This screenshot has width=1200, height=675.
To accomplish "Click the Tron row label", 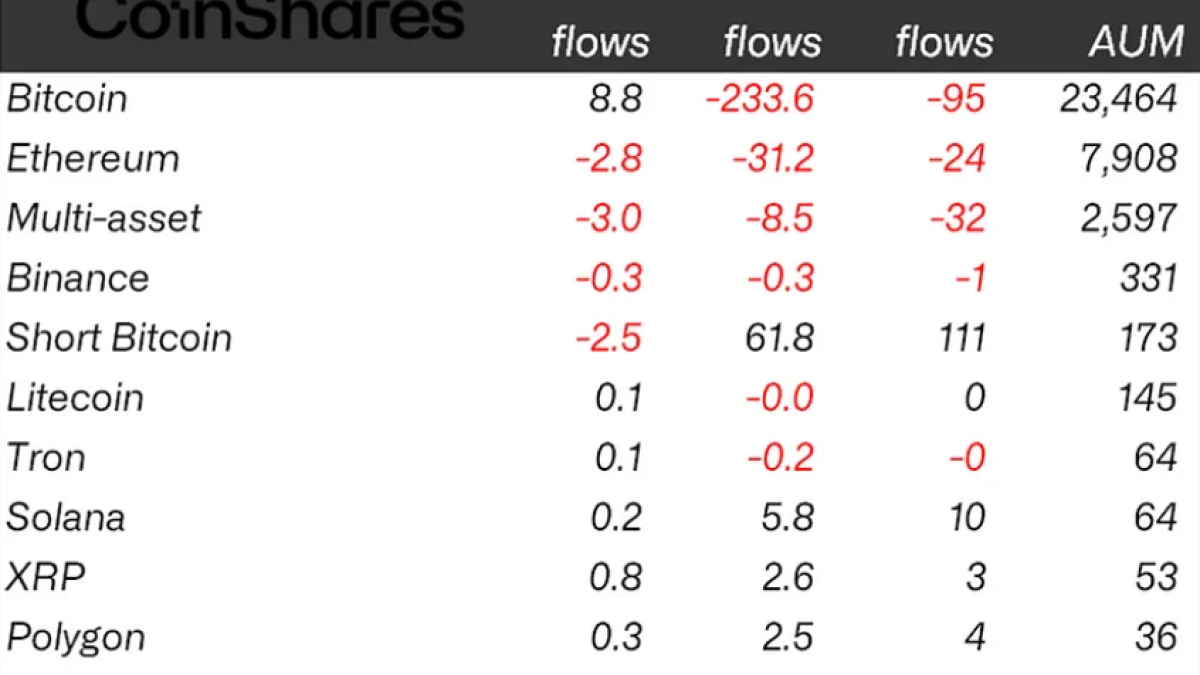I will (46, 458).
